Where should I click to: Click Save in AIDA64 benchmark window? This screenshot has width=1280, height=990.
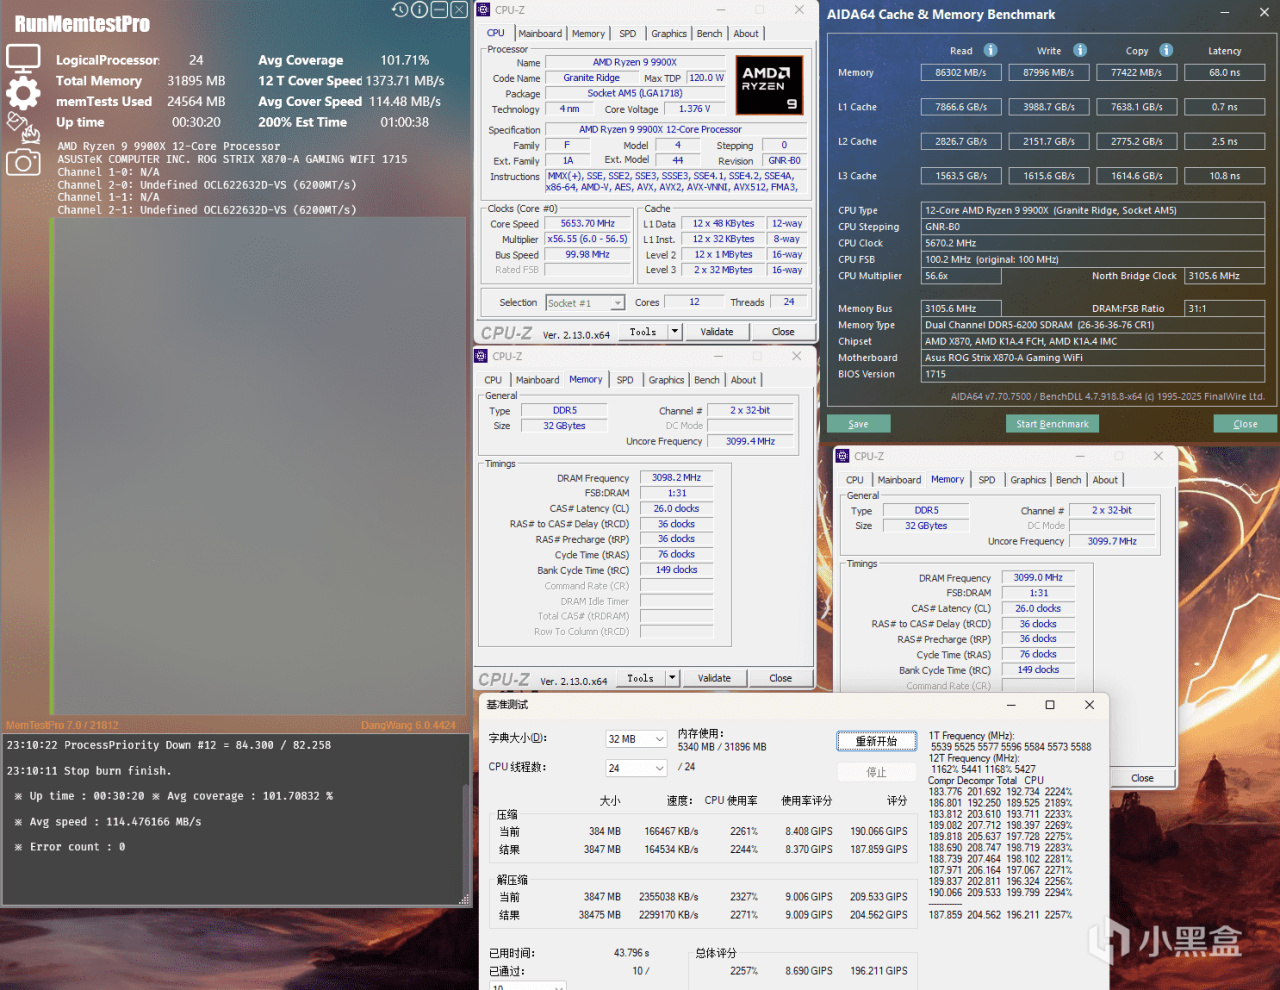tap(858, 424)
